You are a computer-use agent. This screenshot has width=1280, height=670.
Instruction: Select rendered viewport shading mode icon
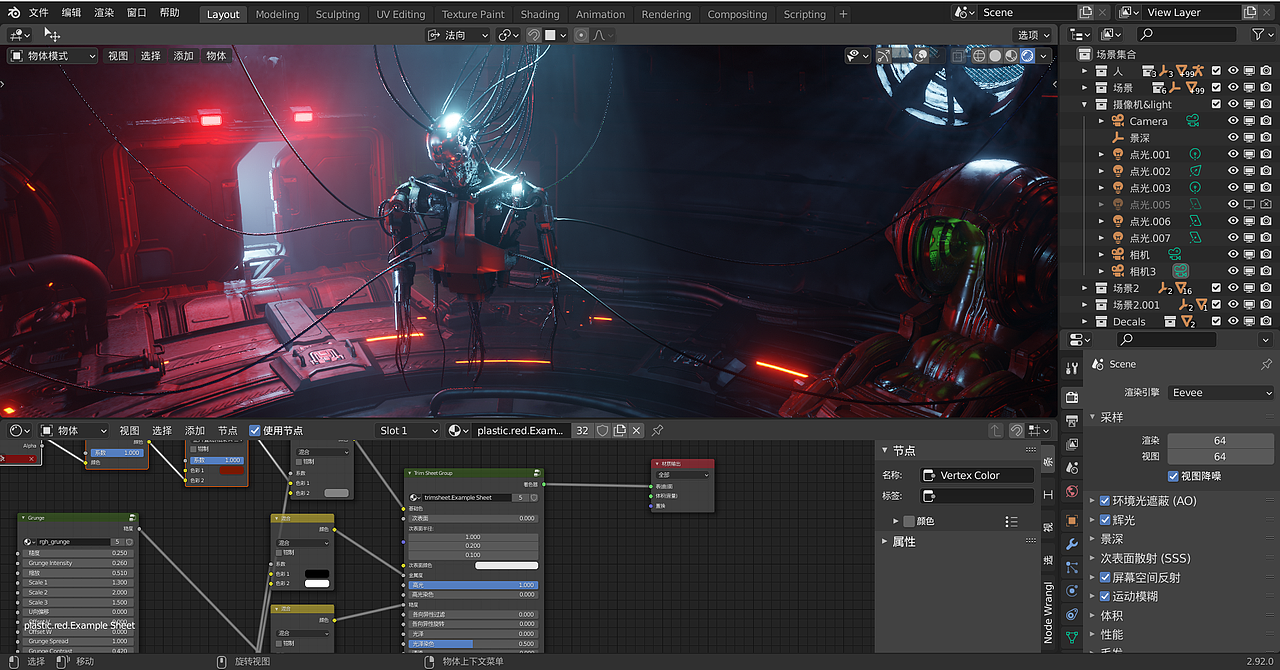1027,56
